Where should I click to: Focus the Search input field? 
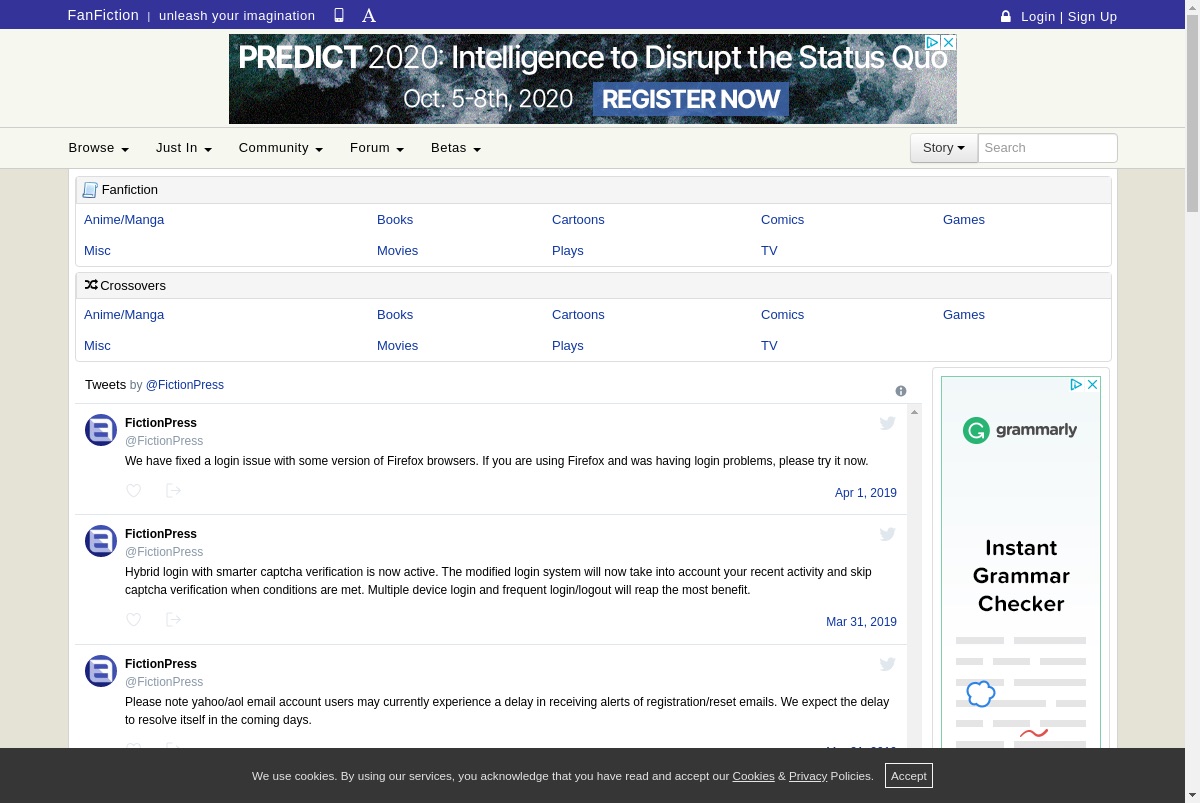click(1047, 148)
